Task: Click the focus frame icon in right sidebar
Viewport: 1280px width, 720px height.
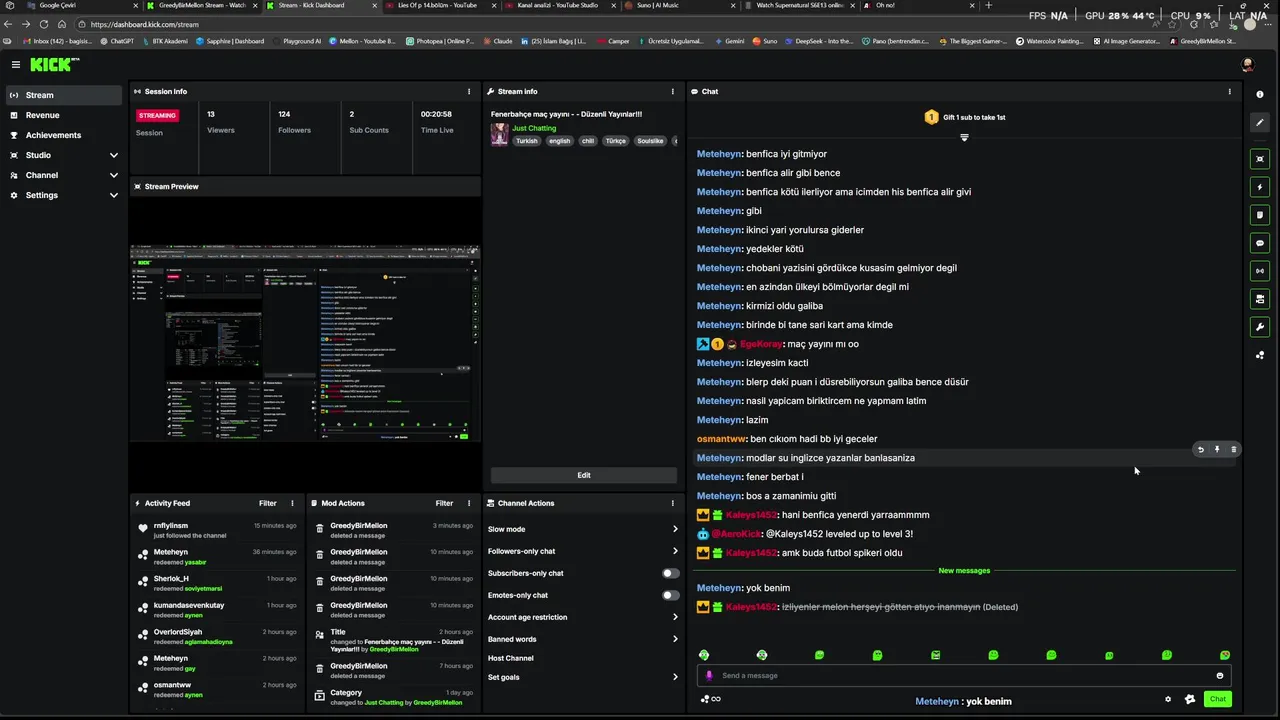Action: 1260,159
